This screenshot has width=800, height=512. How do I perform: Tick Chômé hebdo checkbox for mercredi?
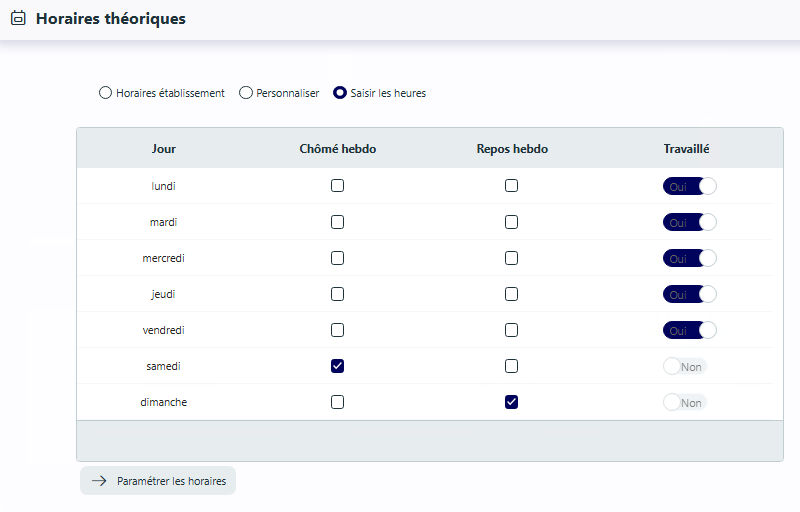click(337, 258)
